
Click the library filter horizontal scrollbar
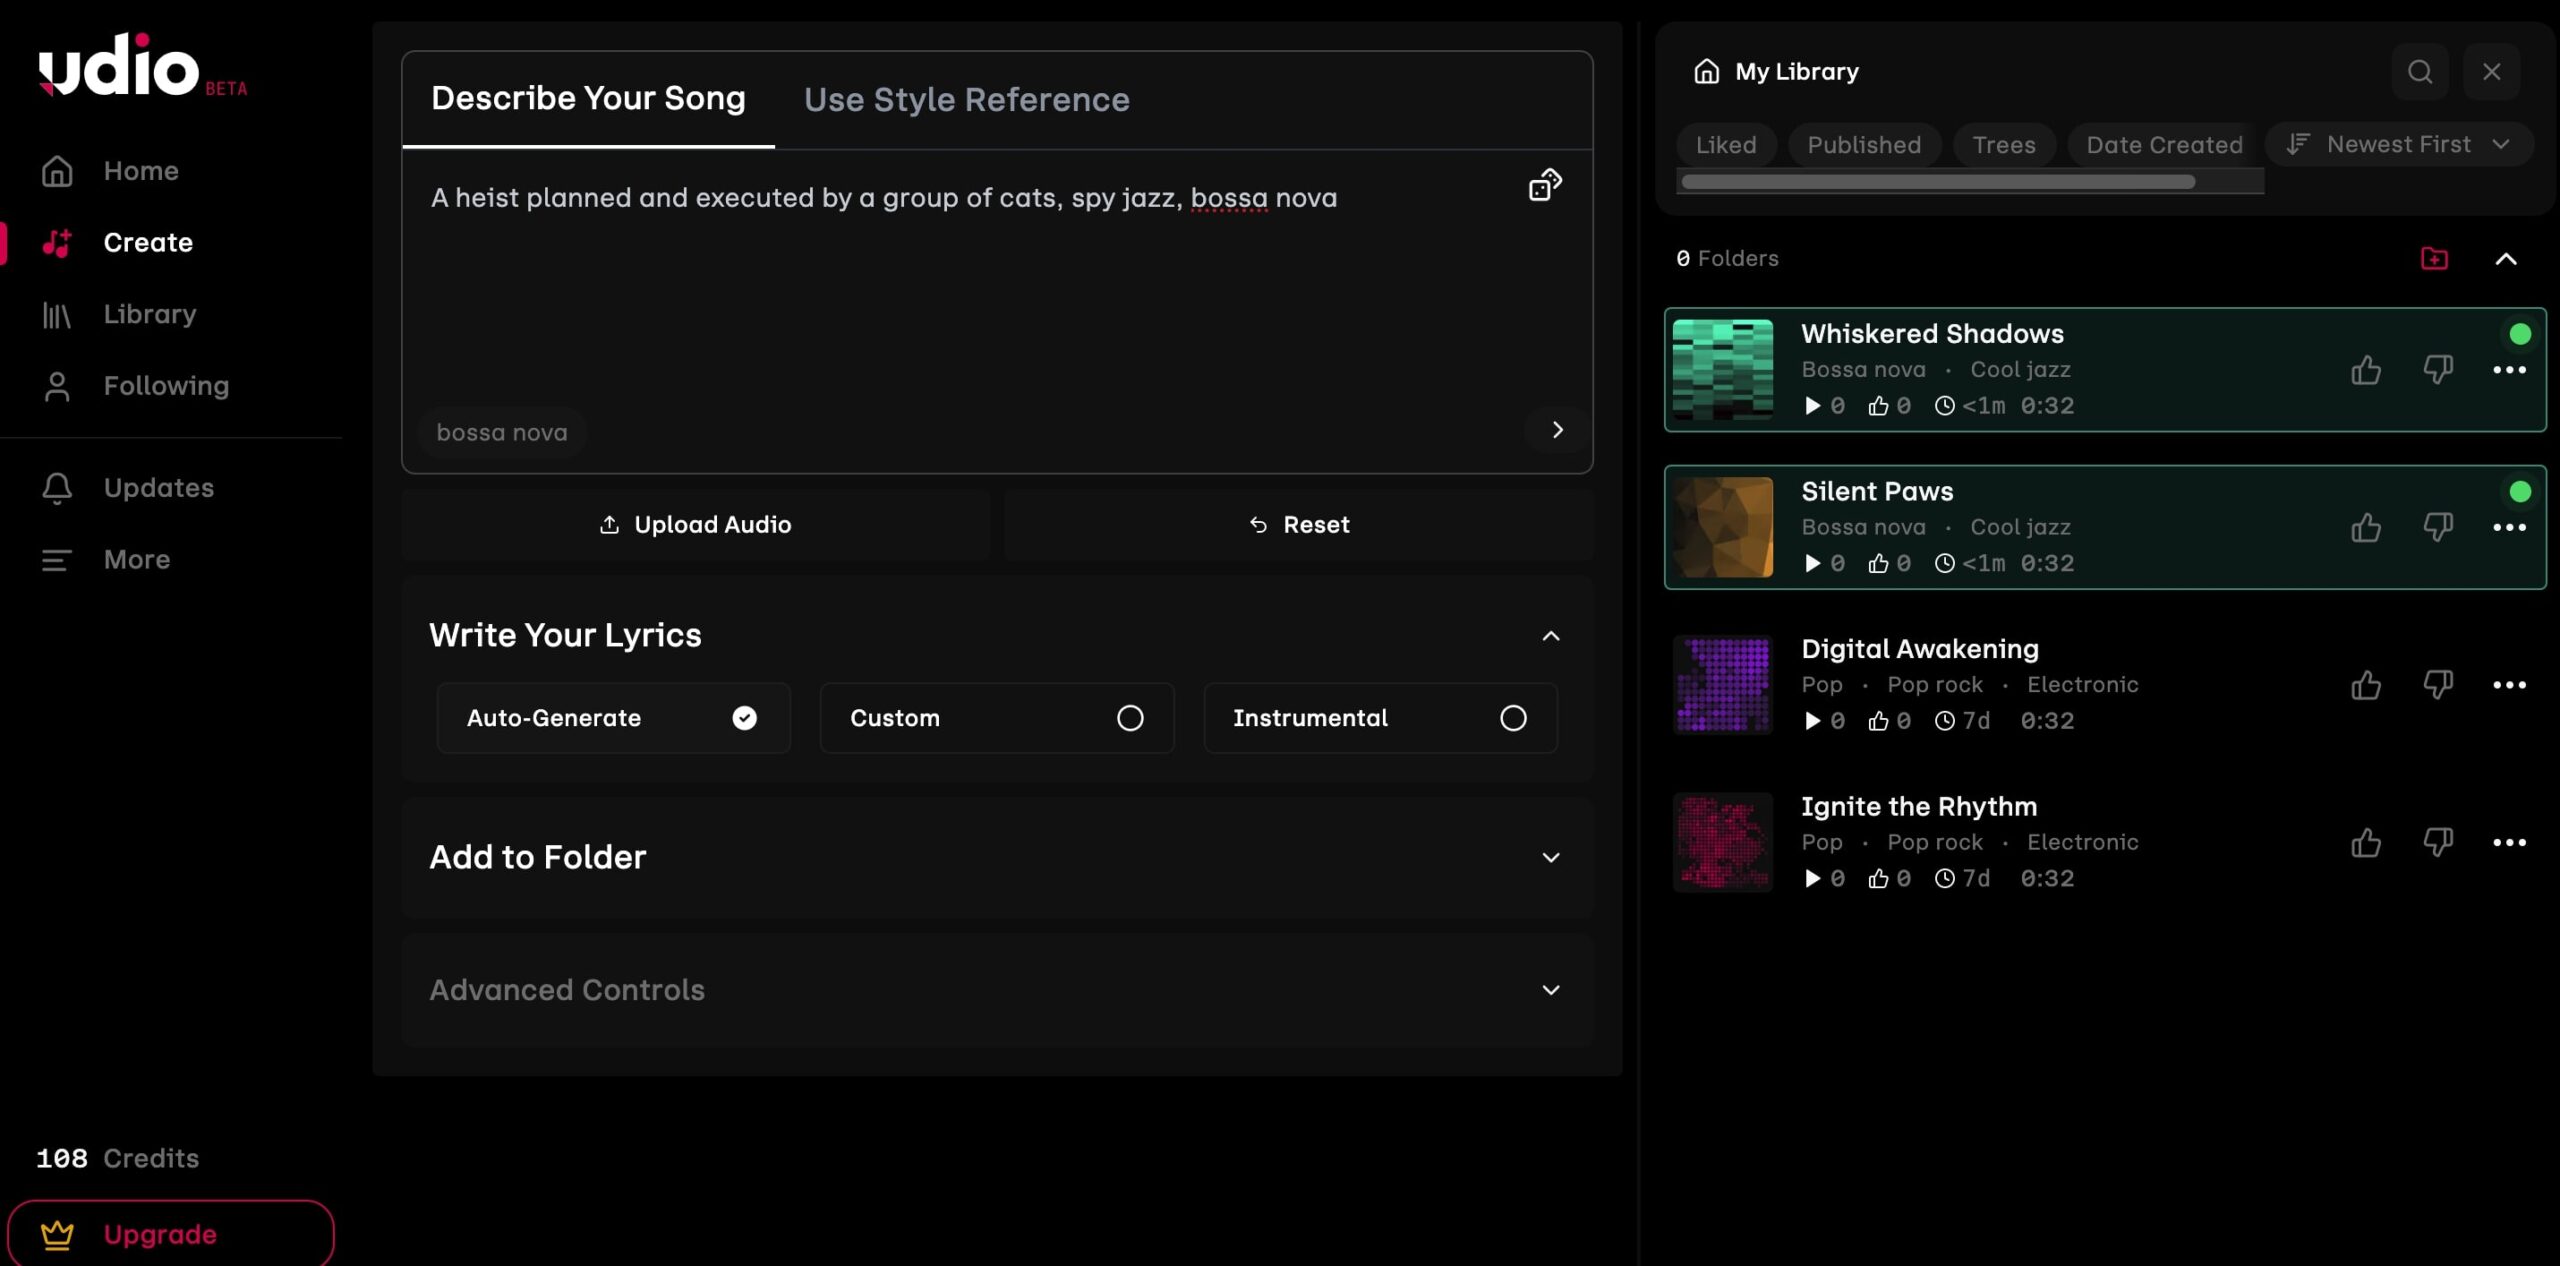tap(1938, 182)
